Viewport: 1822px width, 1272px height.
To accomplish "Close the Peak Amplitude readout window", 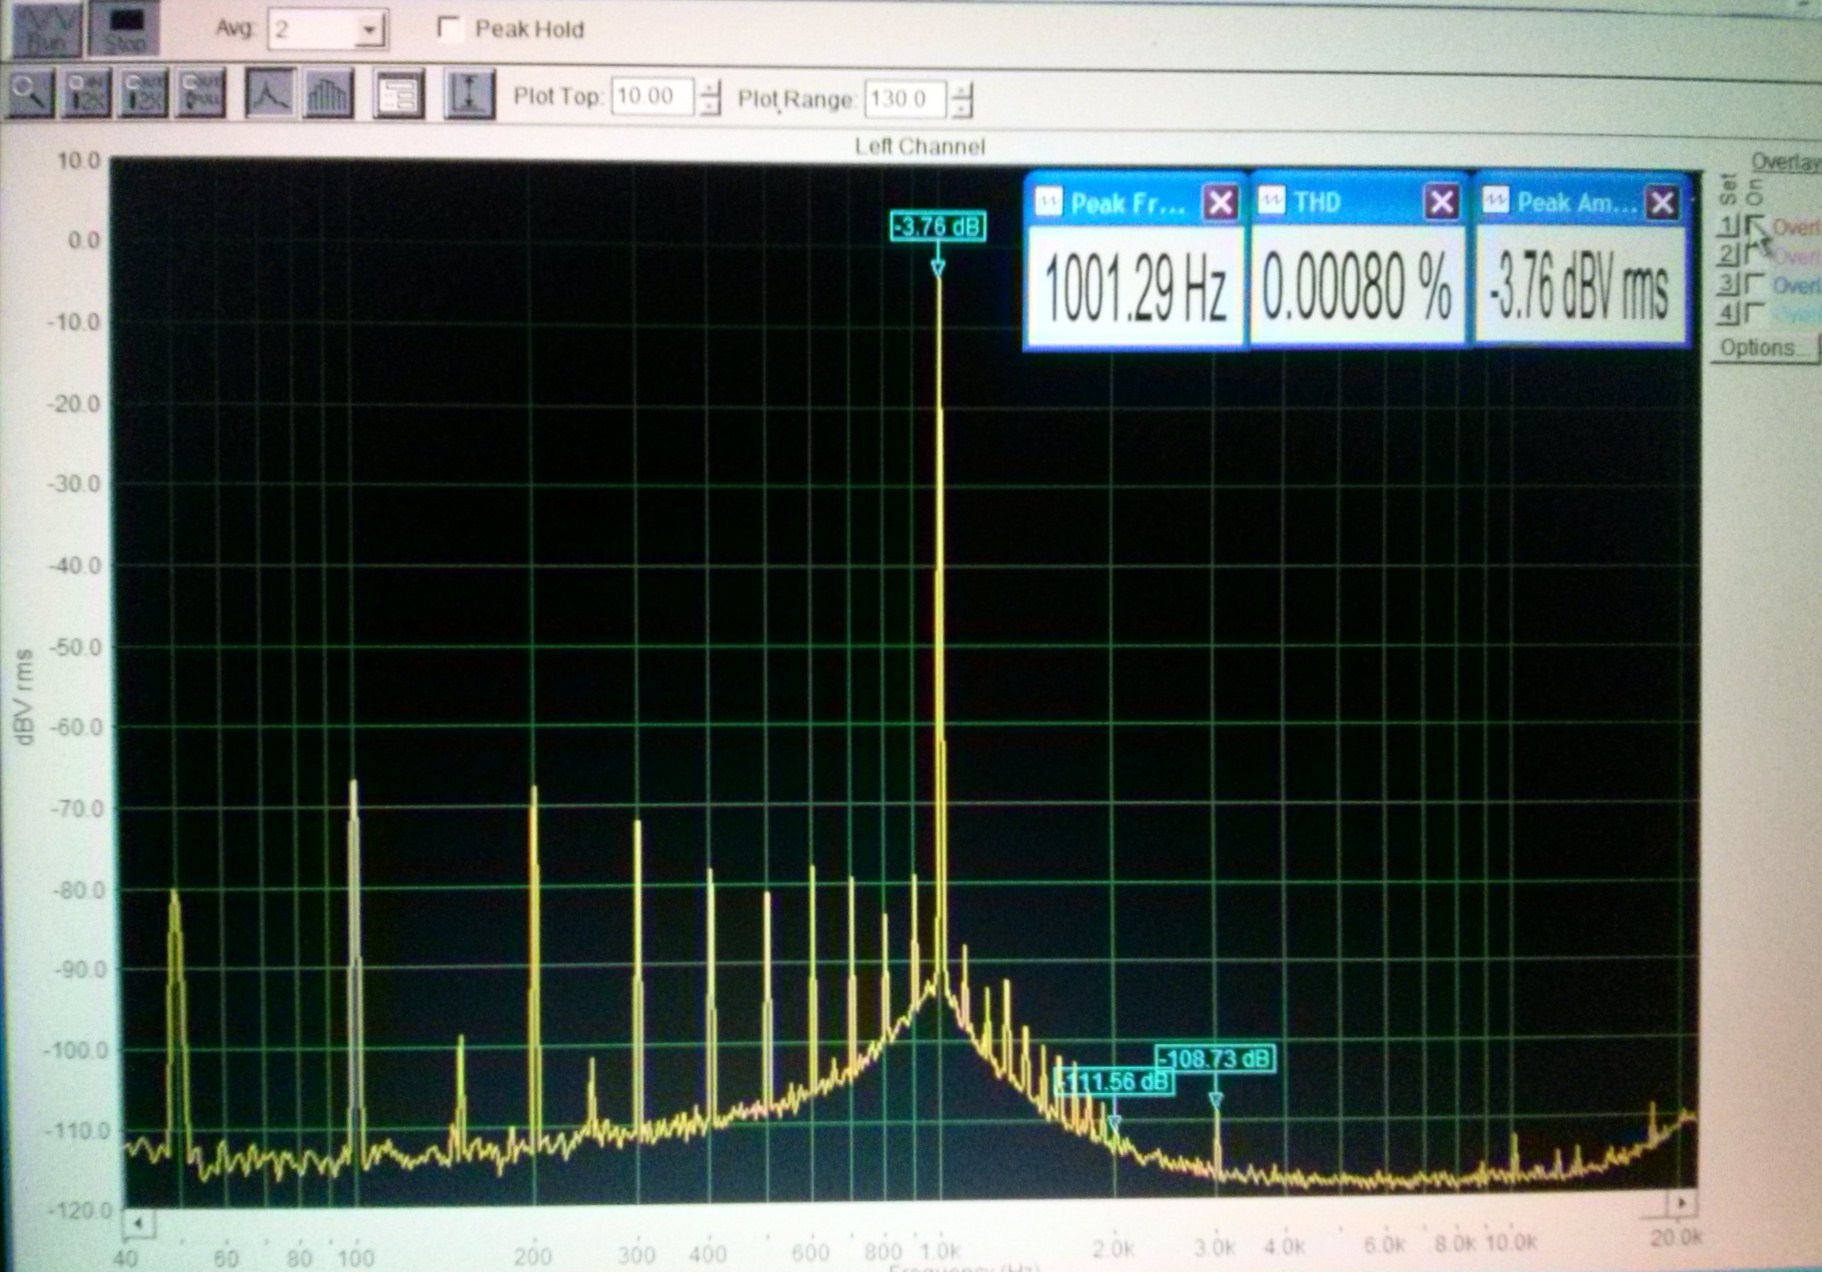I will pyautogui.click(x=1662, y=203).
